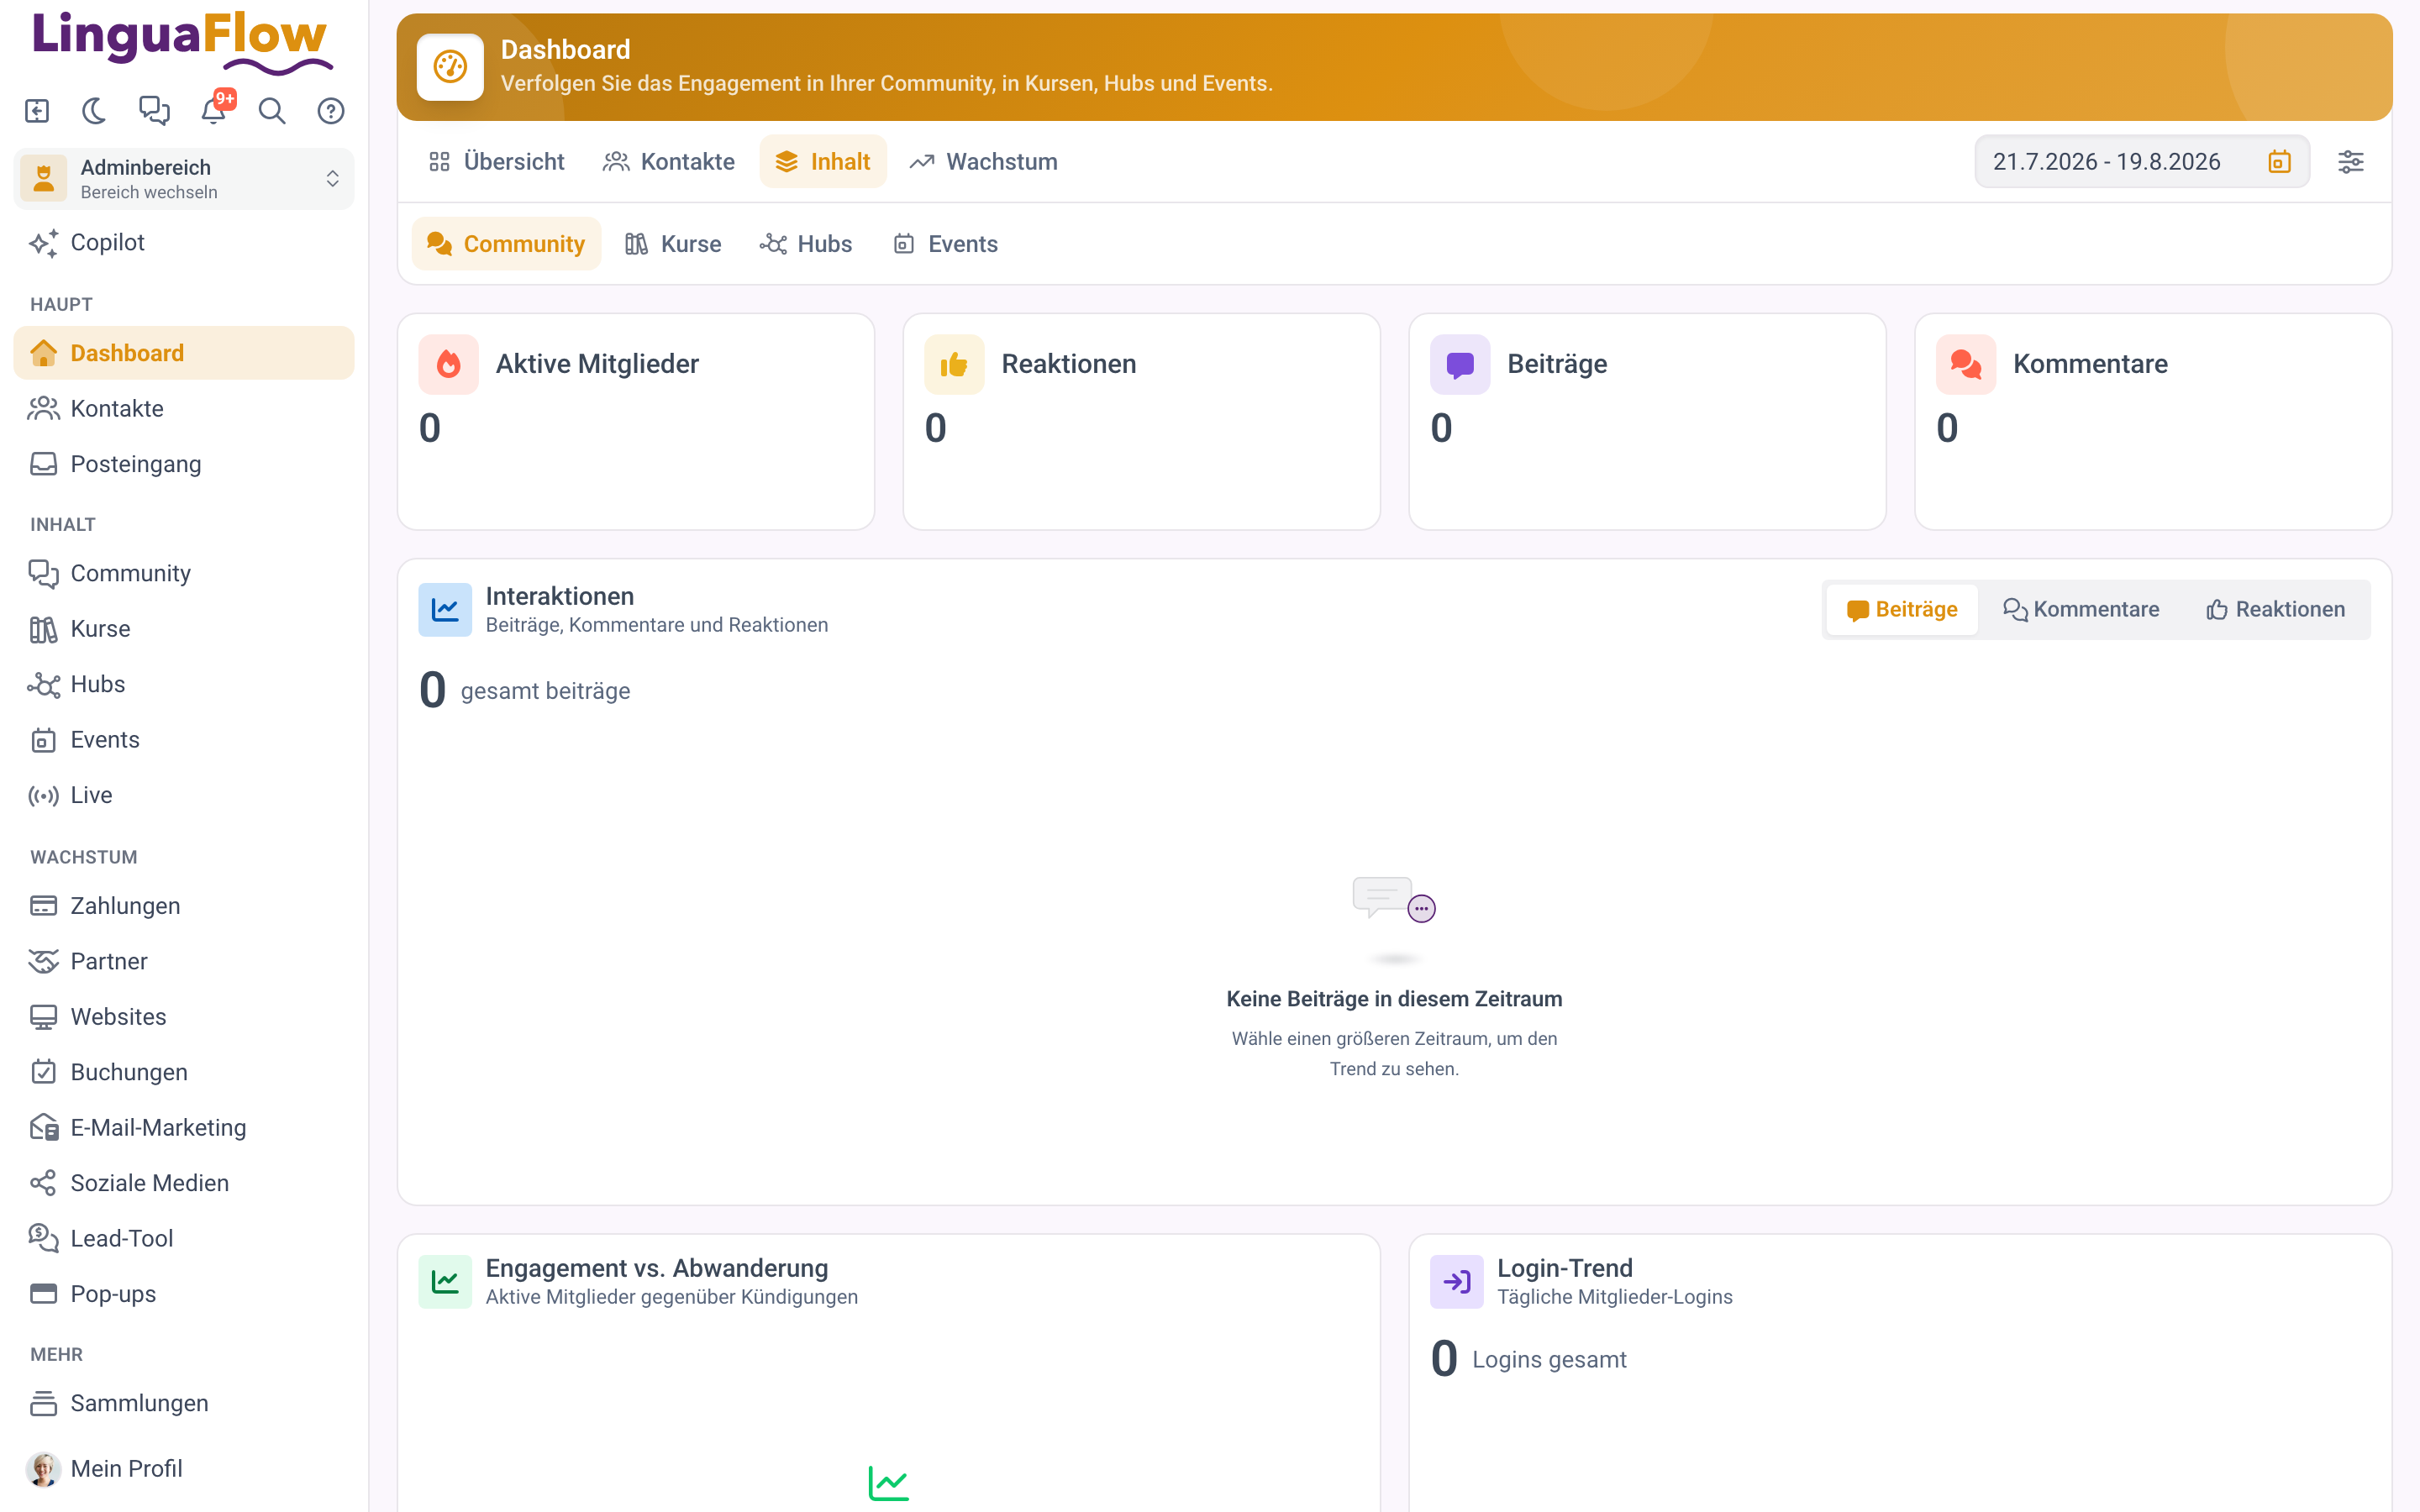Open Posteingang in sidebar
The image size is (2420, 1512).
coord(184,464)
